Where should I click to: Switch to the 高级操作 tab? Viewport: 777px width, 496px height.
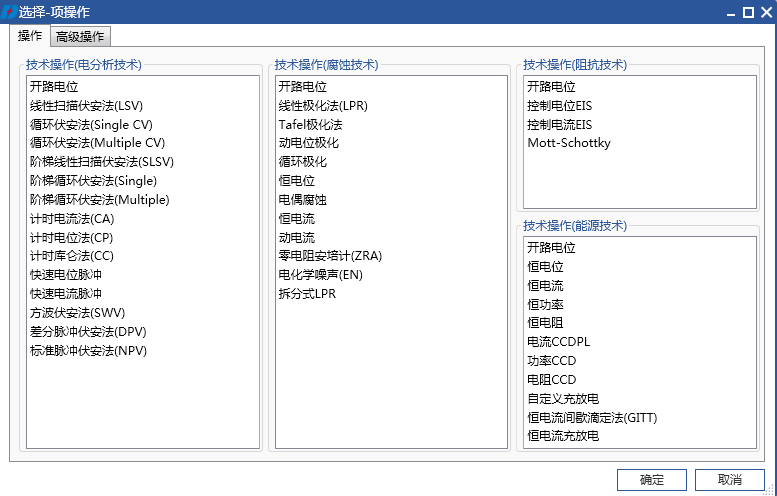click(x=80, y=37)
